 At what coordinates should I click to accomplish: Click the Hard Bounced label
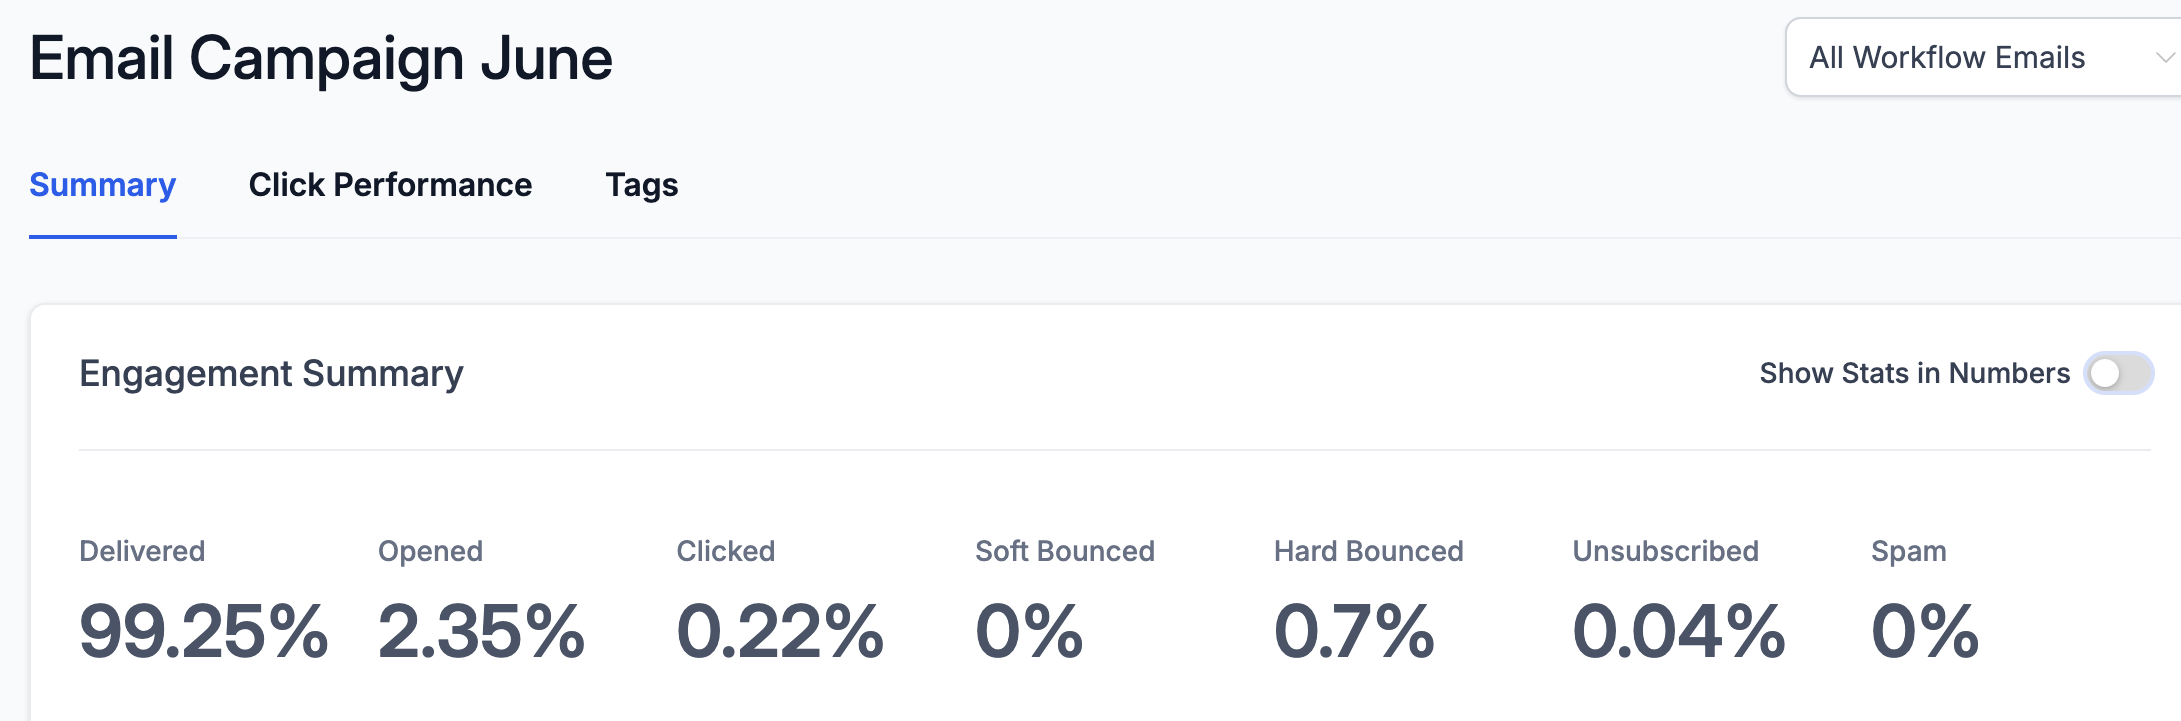[x=1368, y=551]
